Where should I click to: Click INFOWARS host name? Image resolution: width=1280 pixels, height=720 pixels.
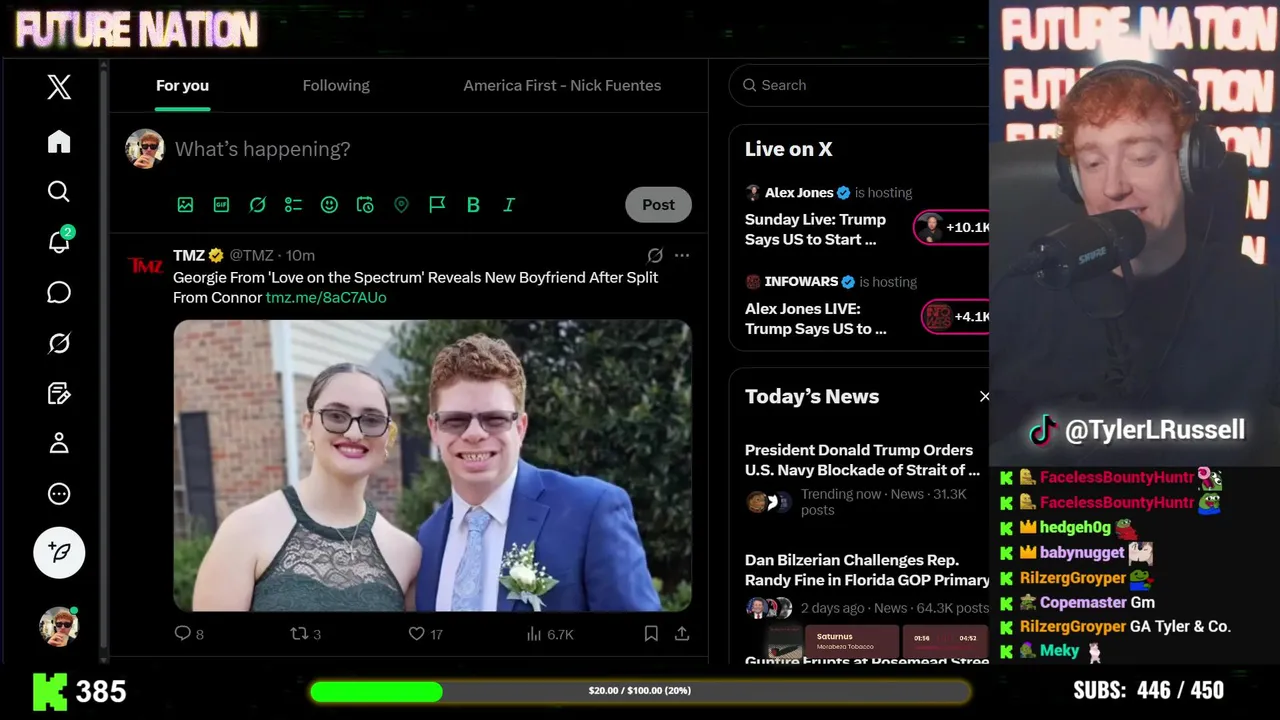(x=801, y=282)
